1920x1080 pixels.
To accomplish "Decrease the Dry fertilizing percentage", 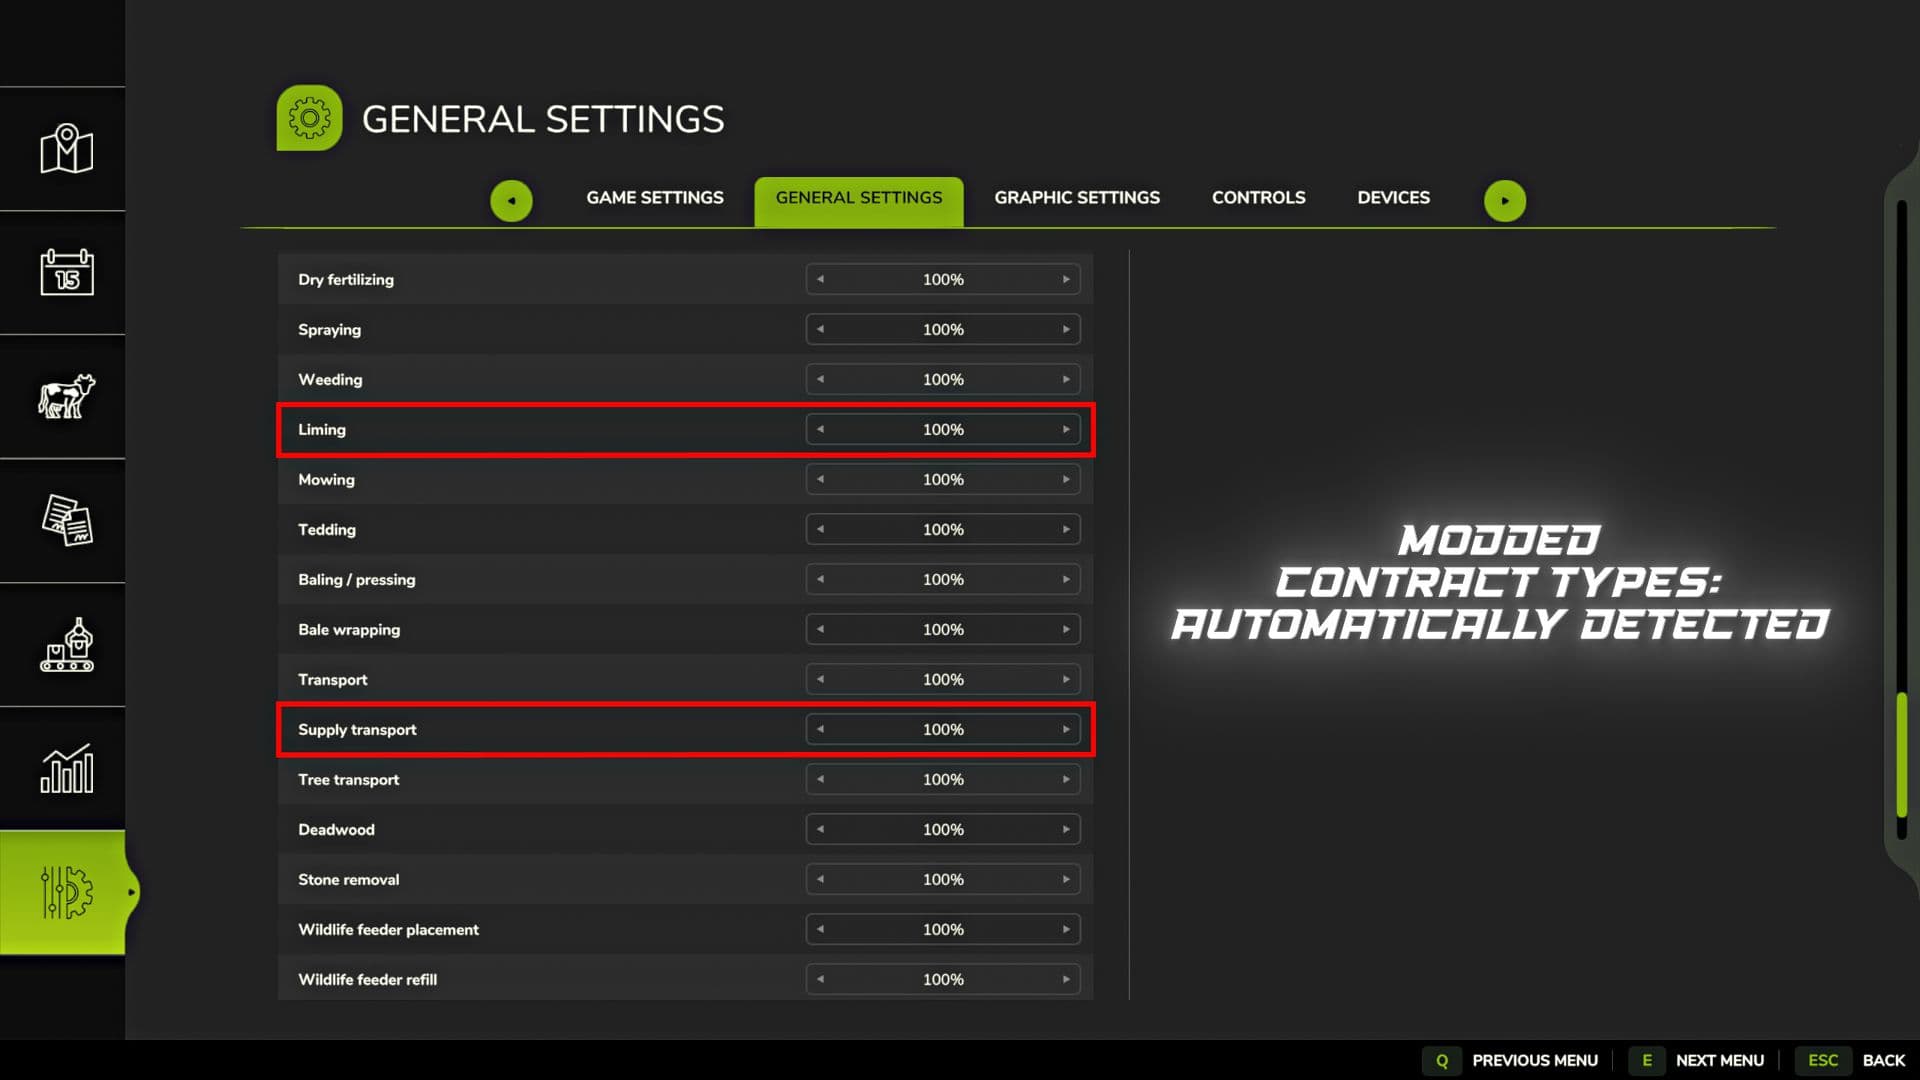I will (x=820, y=279).
